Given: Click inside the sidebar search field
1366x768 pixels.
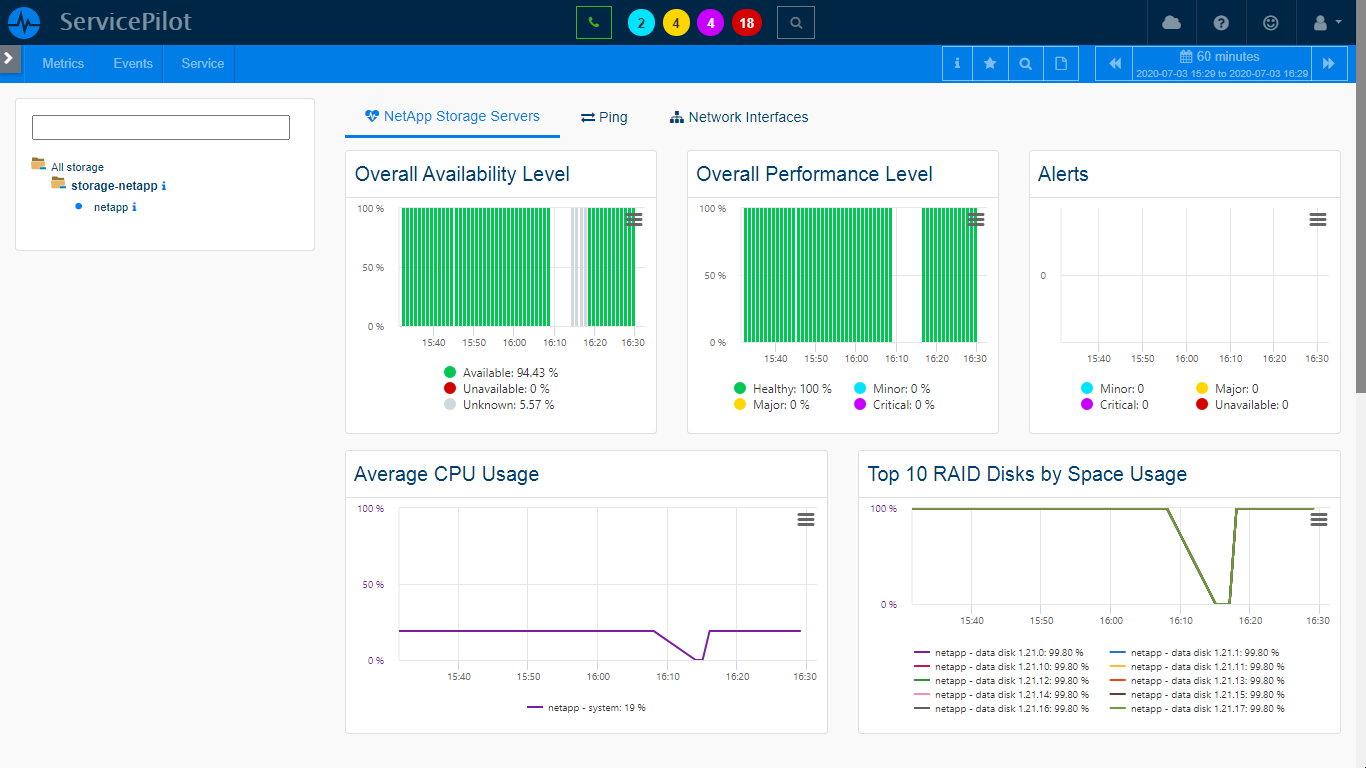Looking at the screenshot, I should point(160,127).
